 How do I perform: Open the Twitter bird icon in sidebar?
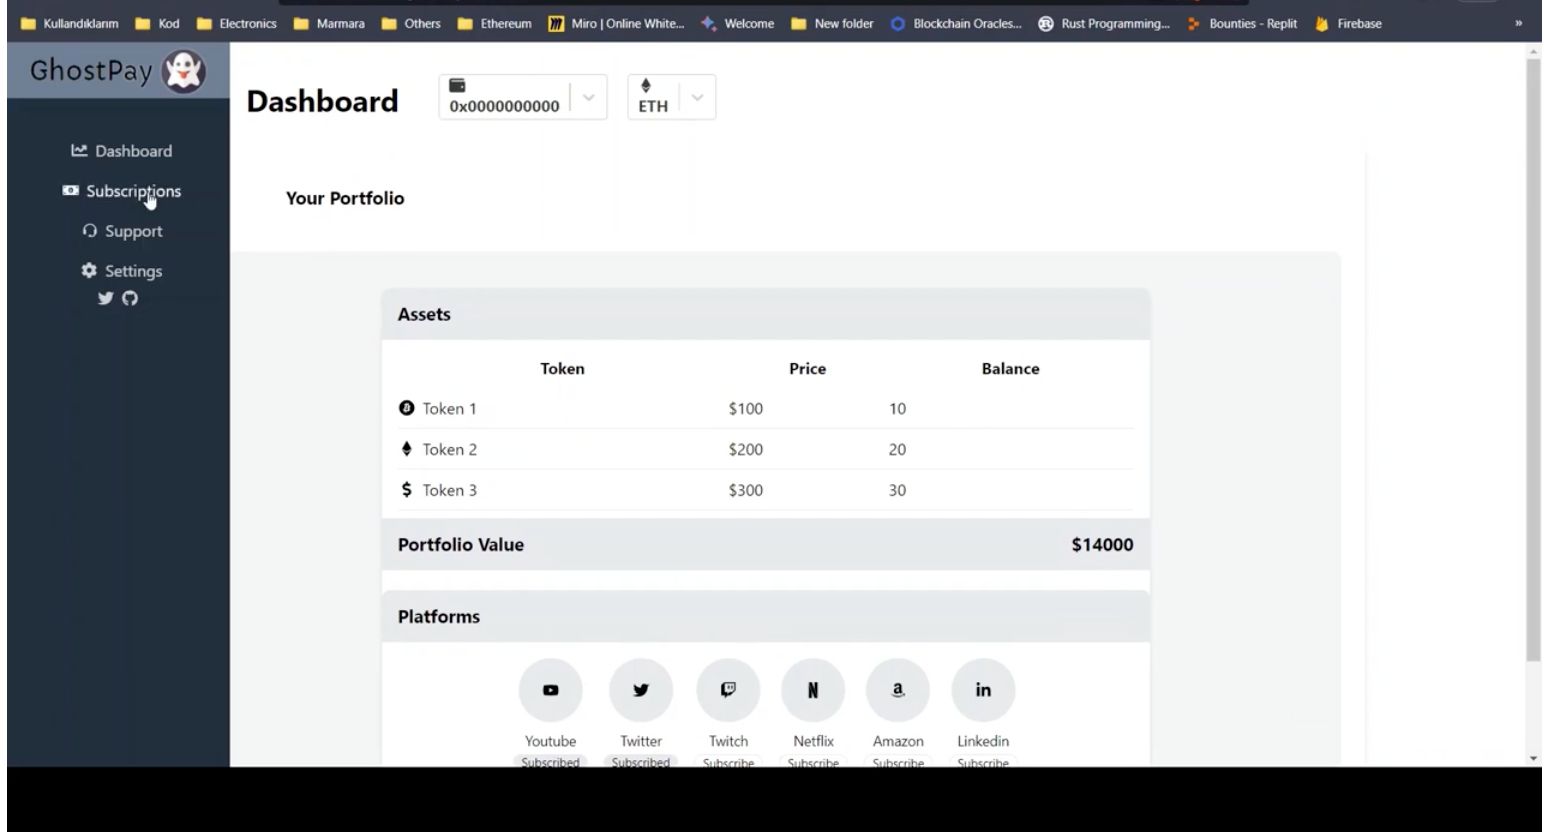click(x=105, y=298)
